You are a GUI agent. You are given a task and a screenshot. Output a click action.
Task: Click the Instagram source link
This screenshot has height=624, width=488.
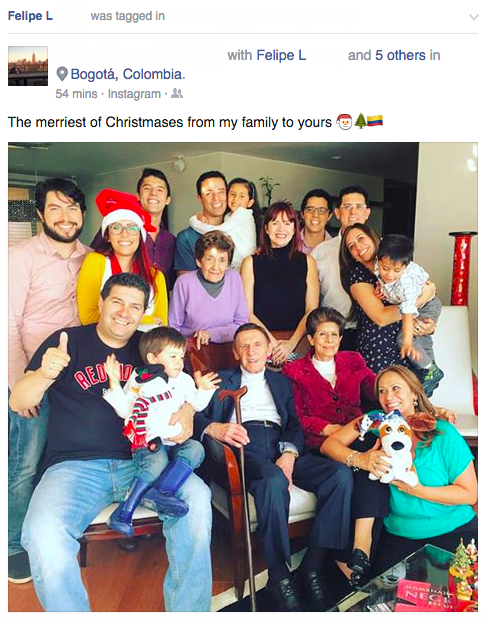point(134,94)
